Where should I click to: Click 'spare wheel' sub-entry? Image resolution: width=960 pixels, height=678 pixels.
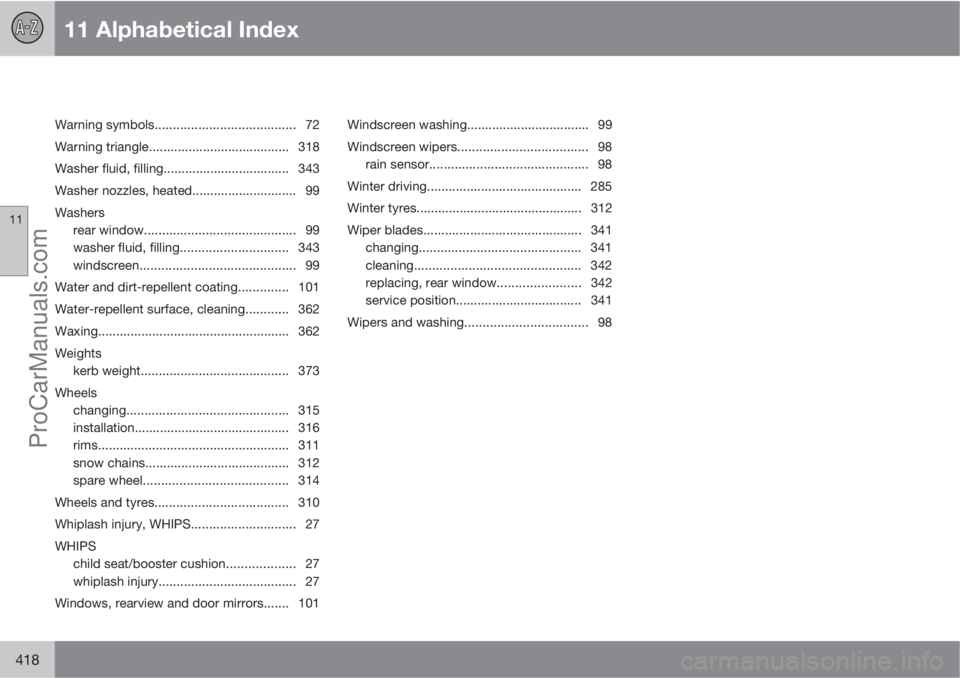click(x=196, y=481)
